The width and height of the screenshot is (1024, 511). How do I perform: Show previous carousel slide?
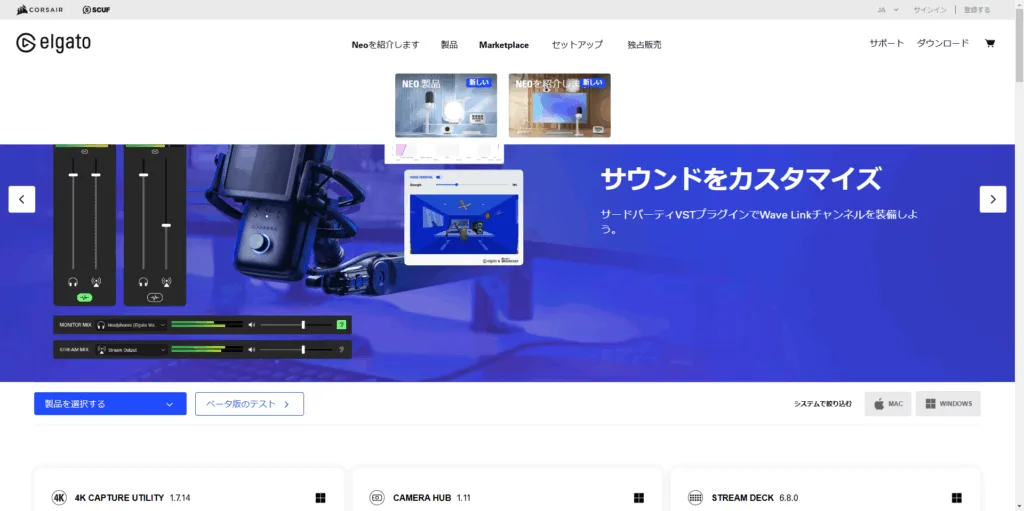(22, 199)
